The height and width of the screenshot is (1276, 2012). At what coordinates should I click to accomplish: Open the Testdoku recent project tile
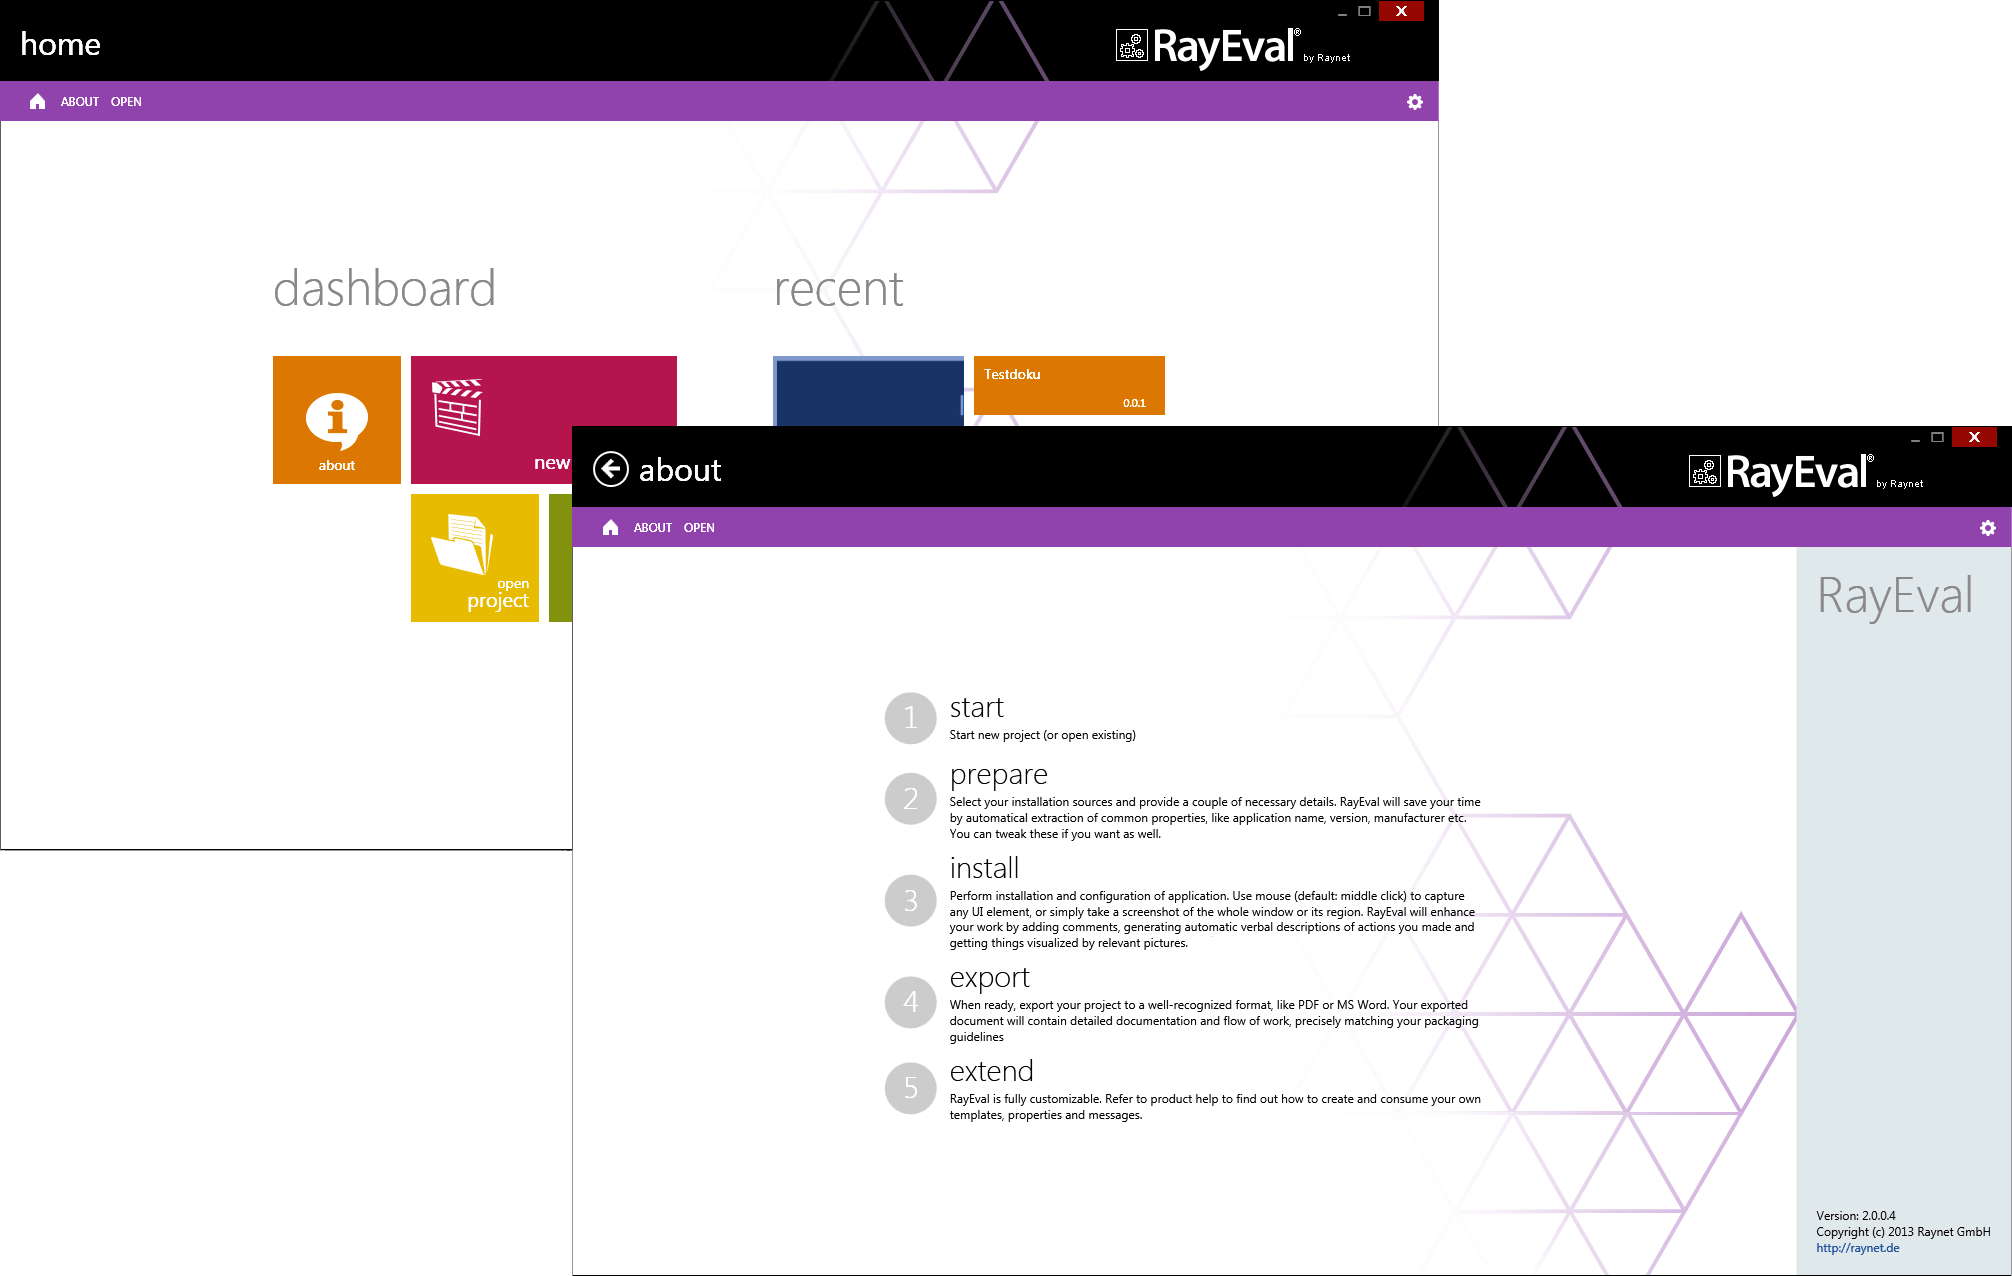(x=1069, y=385)
